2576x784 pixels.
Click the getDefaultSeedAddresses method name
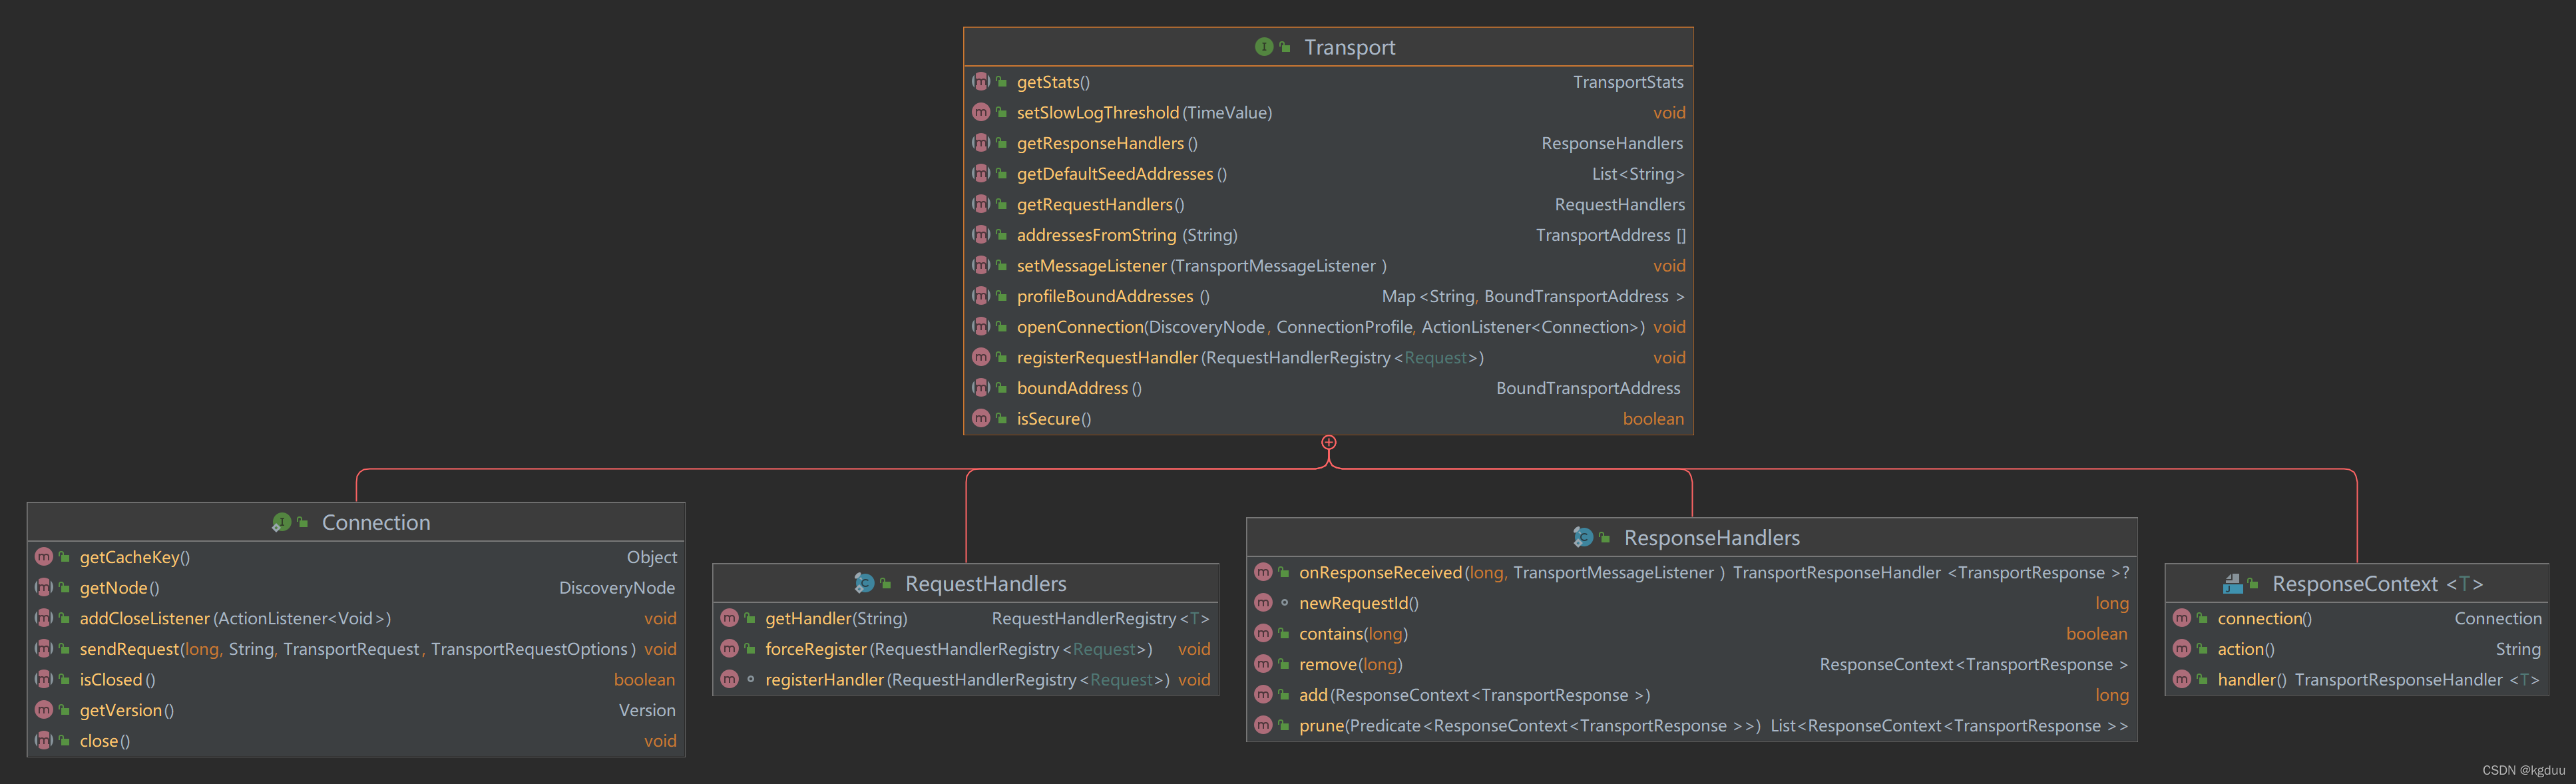click(1115, 174)
